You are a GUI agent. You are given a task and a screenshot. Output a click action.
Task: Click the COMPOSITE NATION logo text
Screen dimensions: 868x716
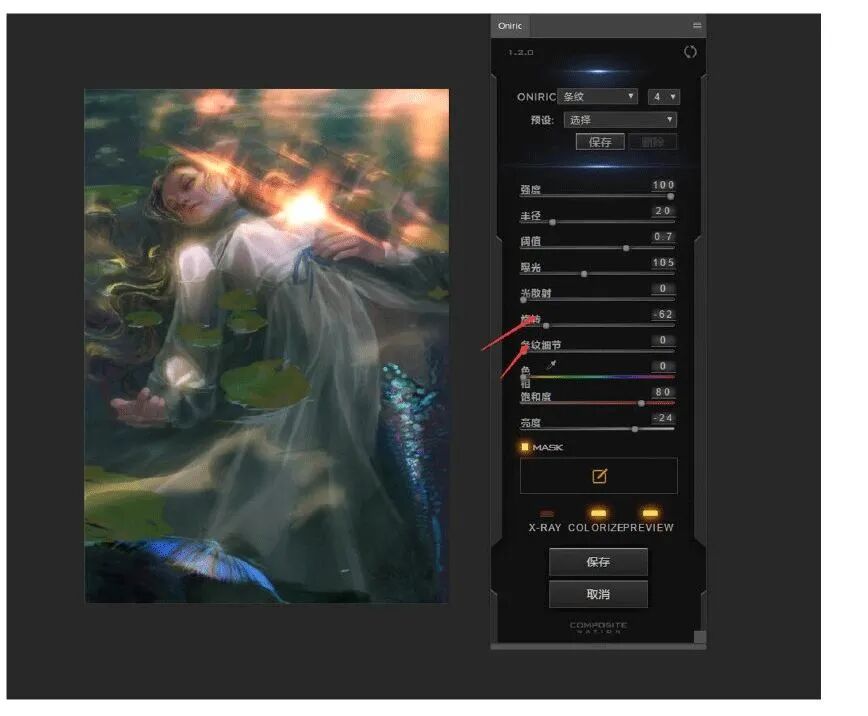[598, 627]
